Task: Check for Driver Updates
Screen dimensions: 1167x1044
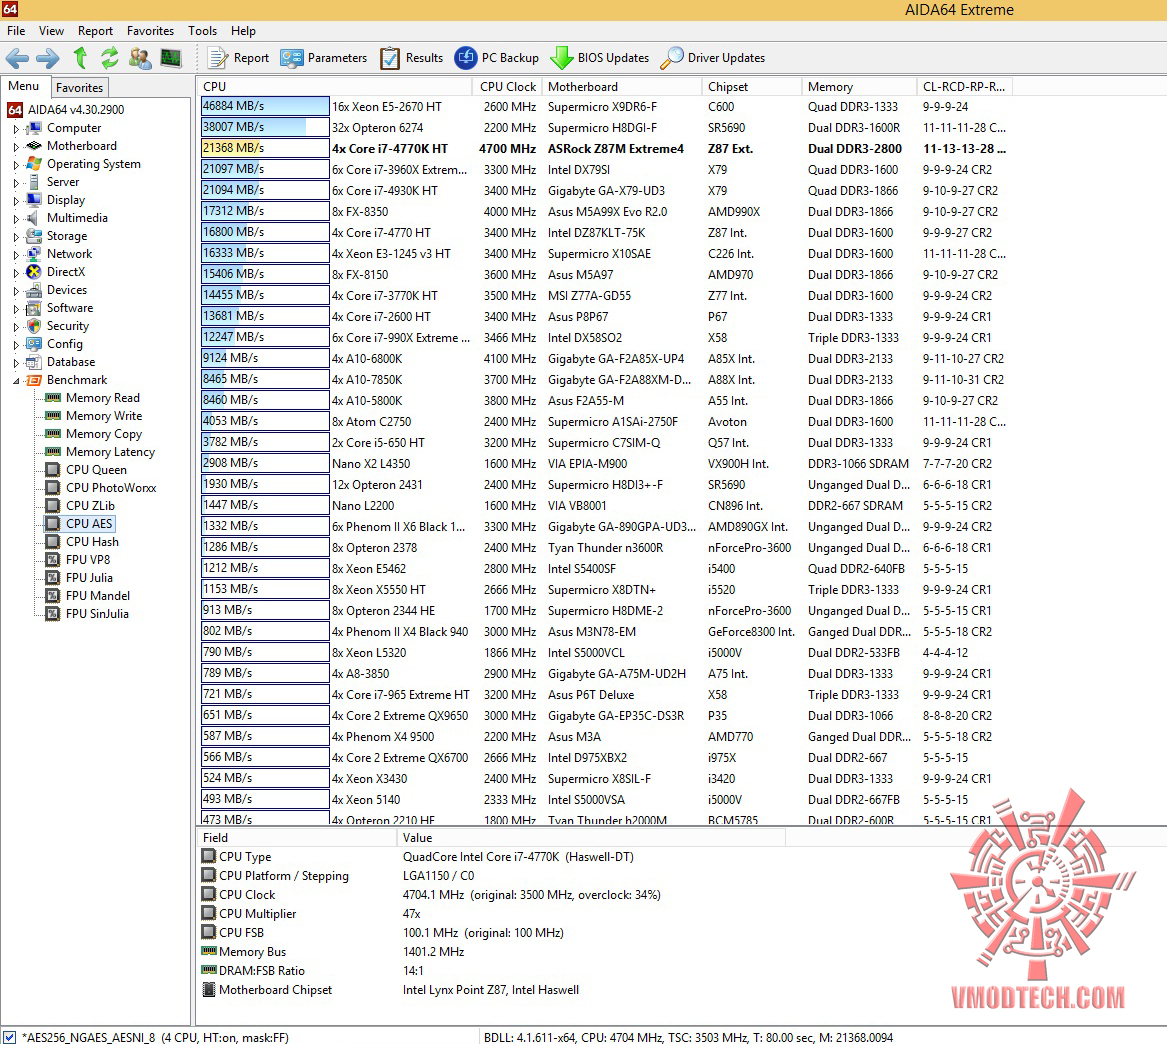Action: coord(712,58)
